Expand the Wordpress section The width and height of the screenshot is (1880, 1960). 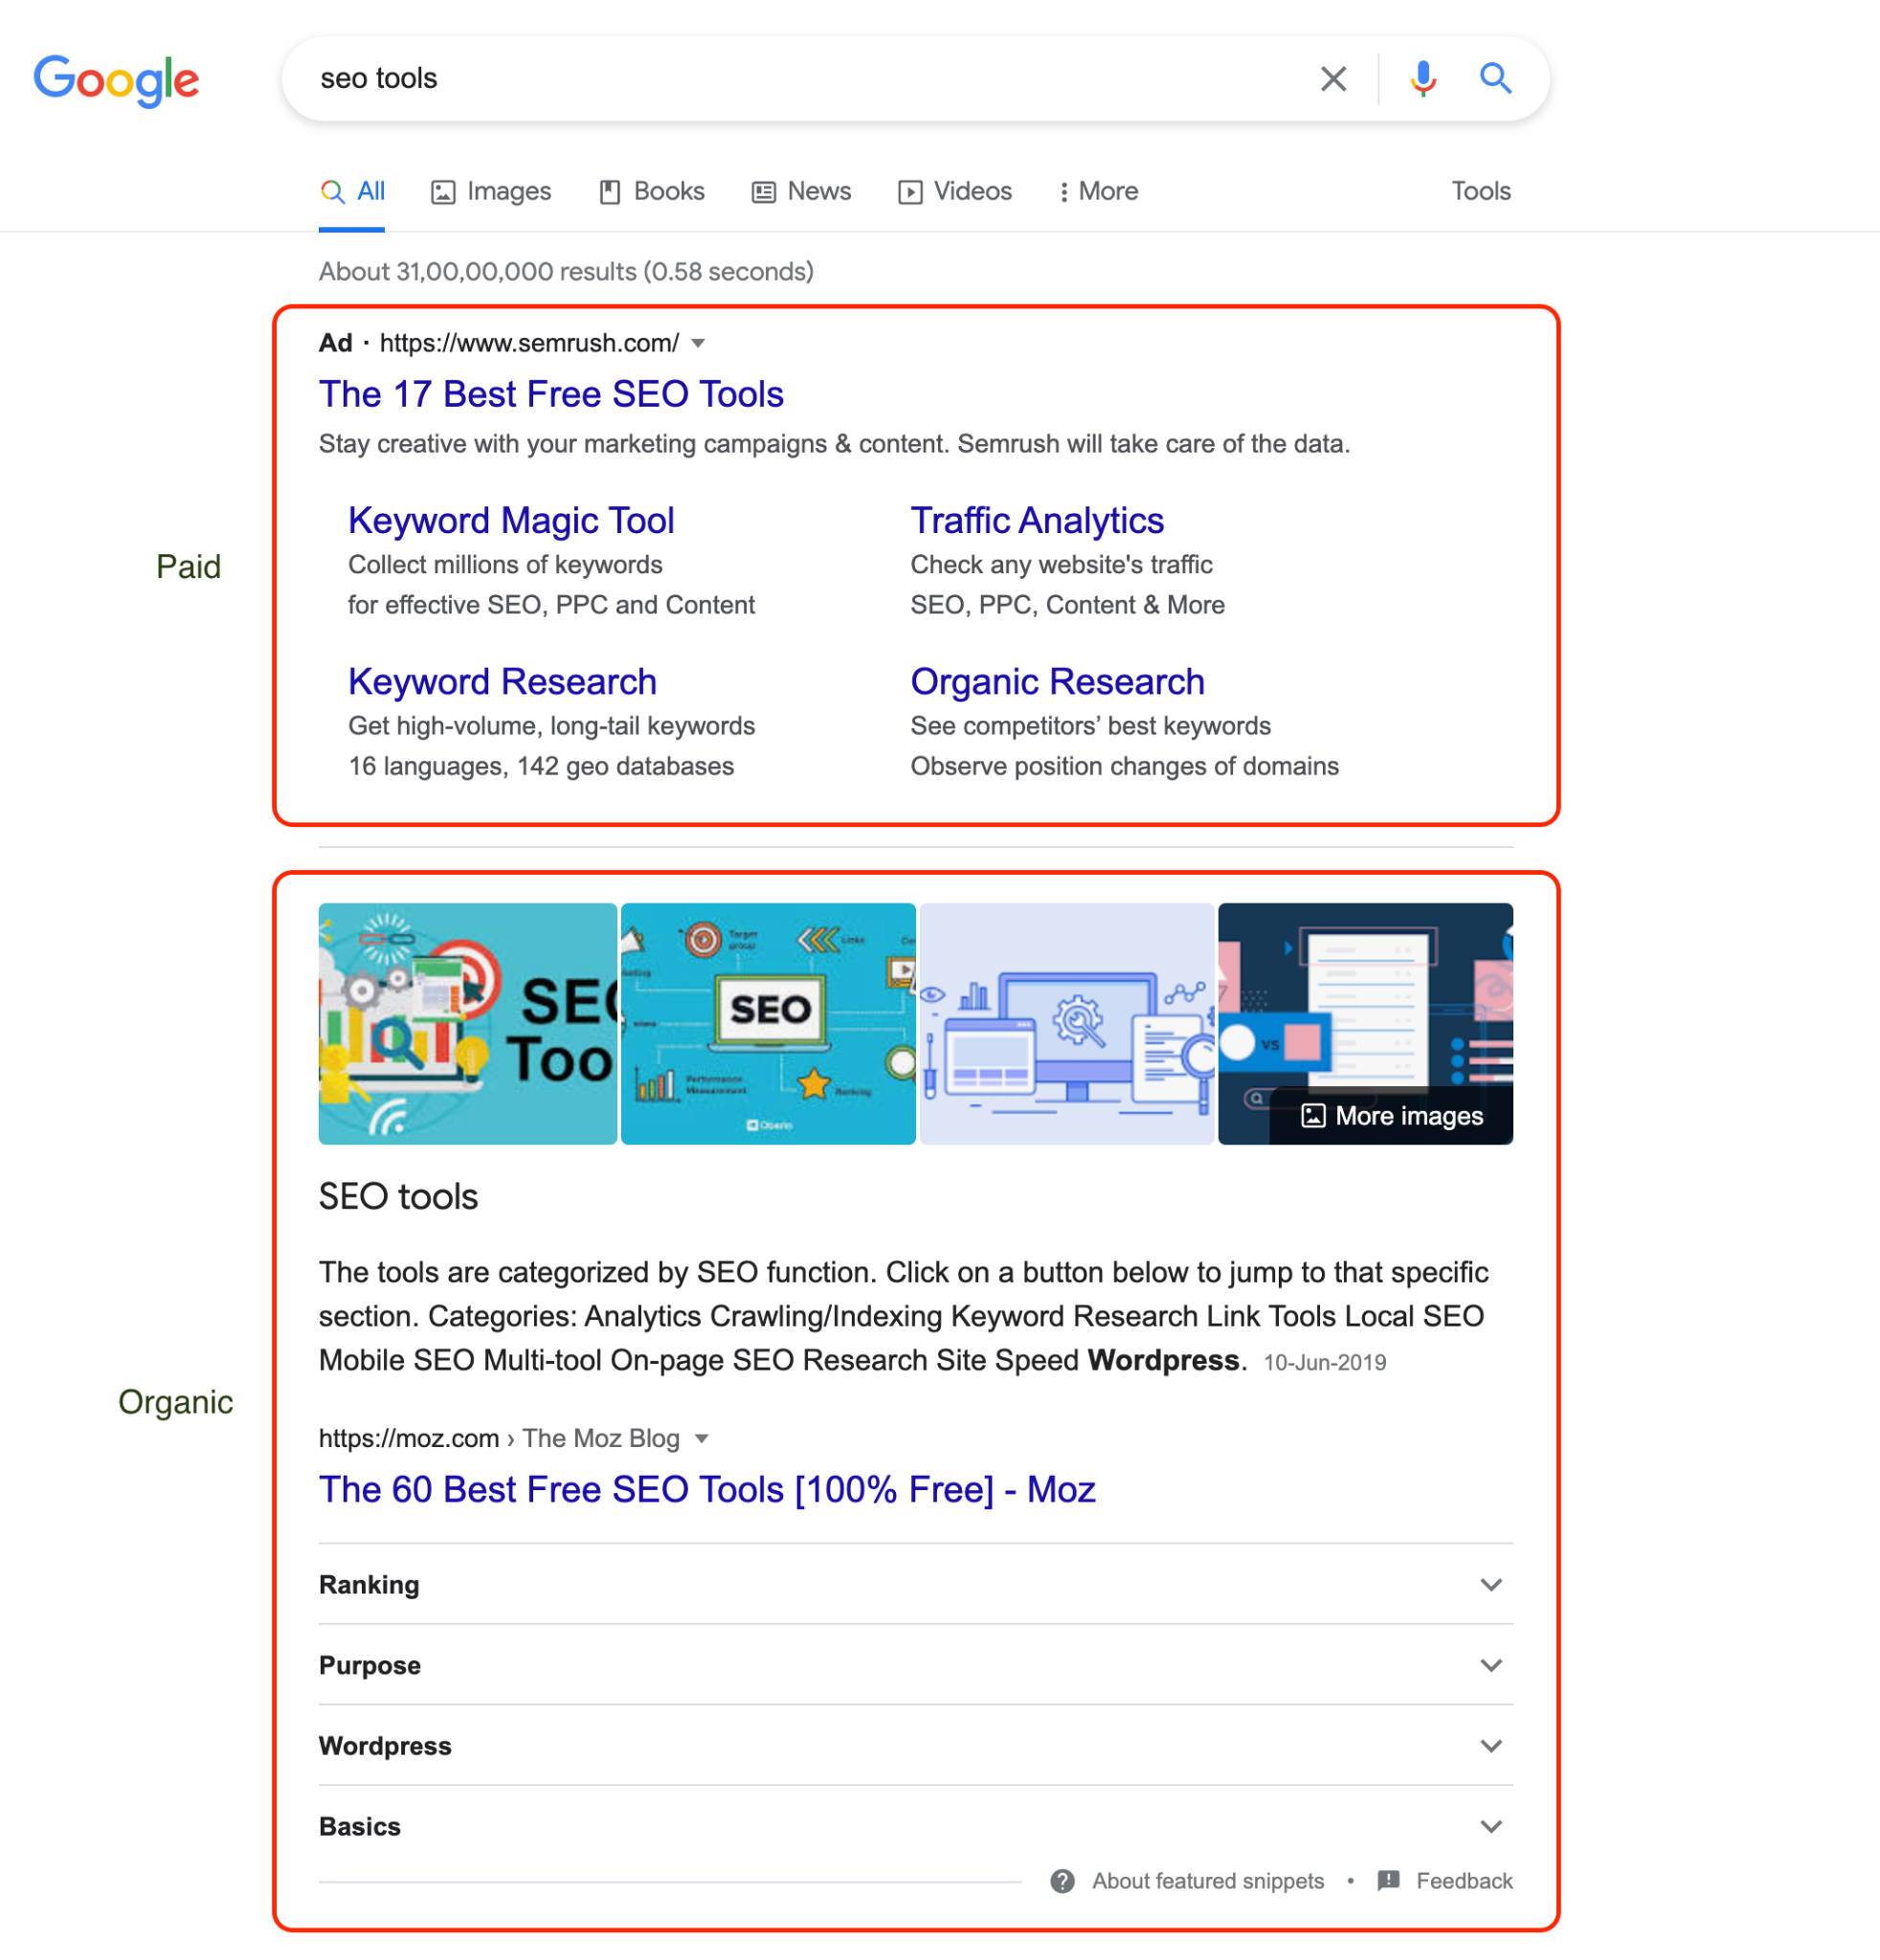pos(1490,1745)
